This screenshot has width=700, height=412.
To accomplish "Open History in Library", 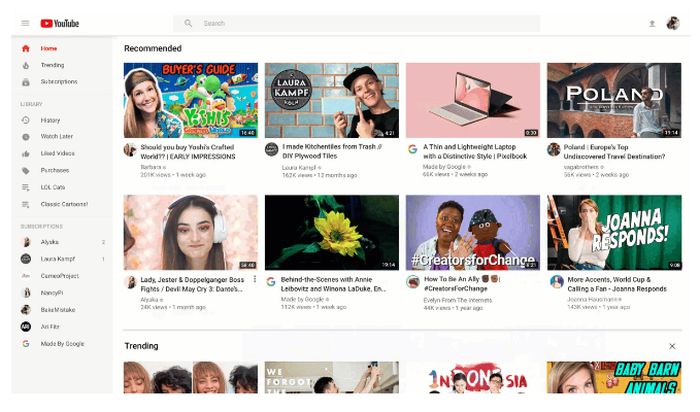I will (x=62, y=121).
